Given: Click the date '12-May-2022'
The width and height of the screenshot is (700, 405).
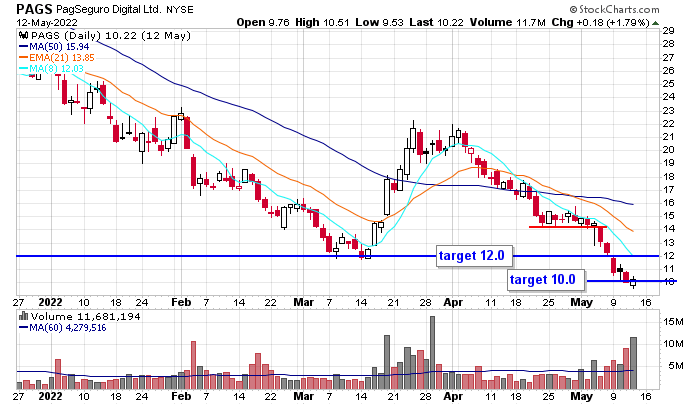Looking at the screenshot, I should pos(47,22).
